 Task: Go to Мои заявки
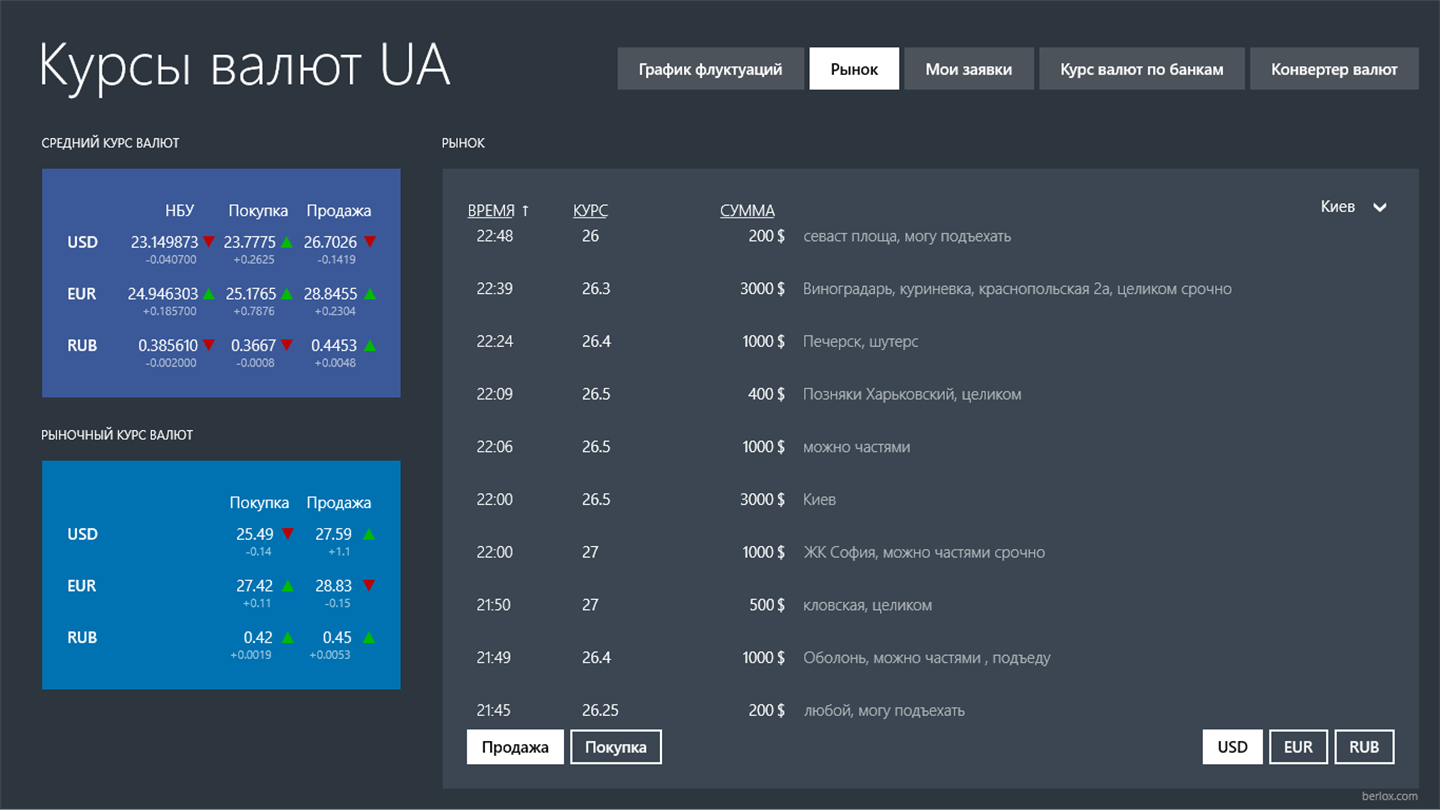[x=968, y=69]
